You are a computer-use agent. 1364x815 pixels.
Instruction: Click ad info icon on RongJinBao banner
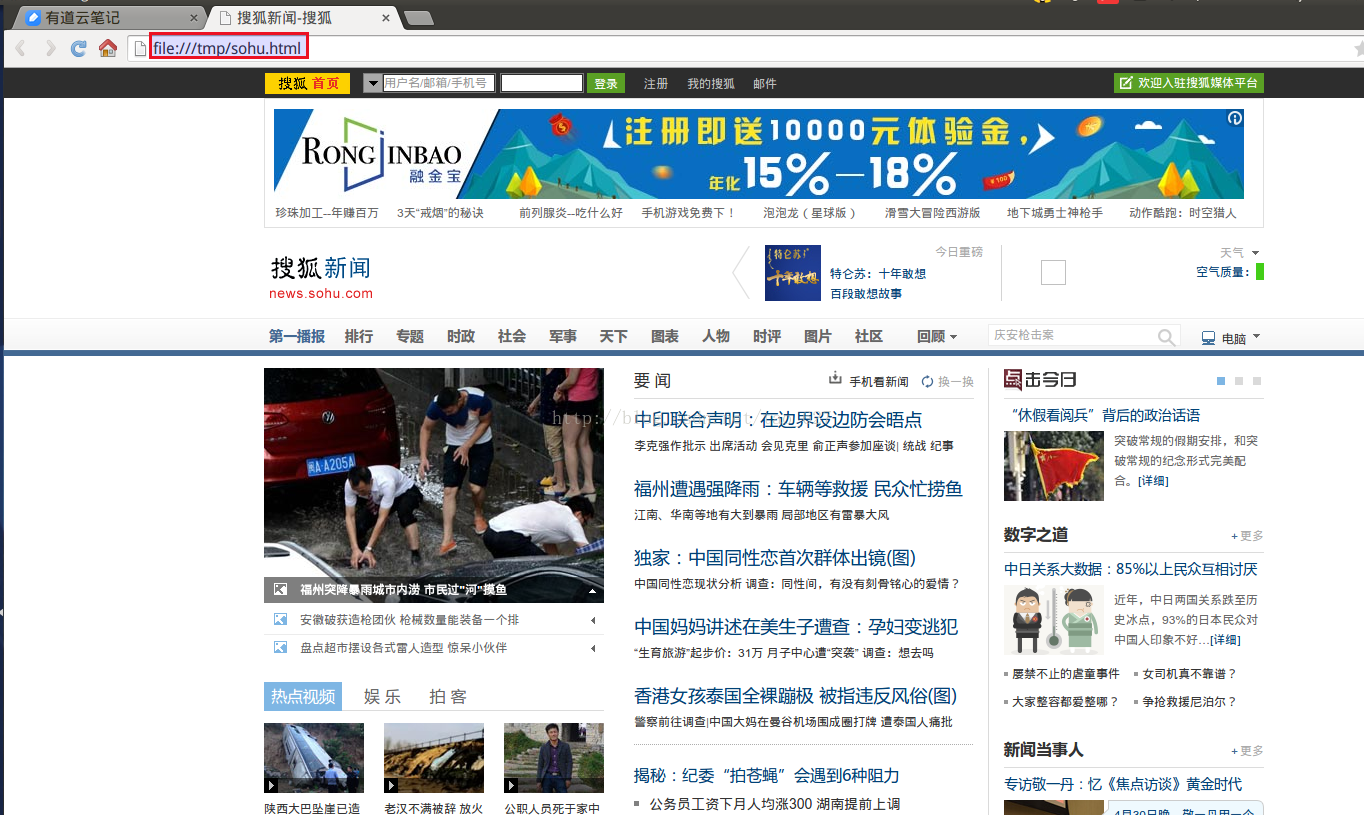1235,118
